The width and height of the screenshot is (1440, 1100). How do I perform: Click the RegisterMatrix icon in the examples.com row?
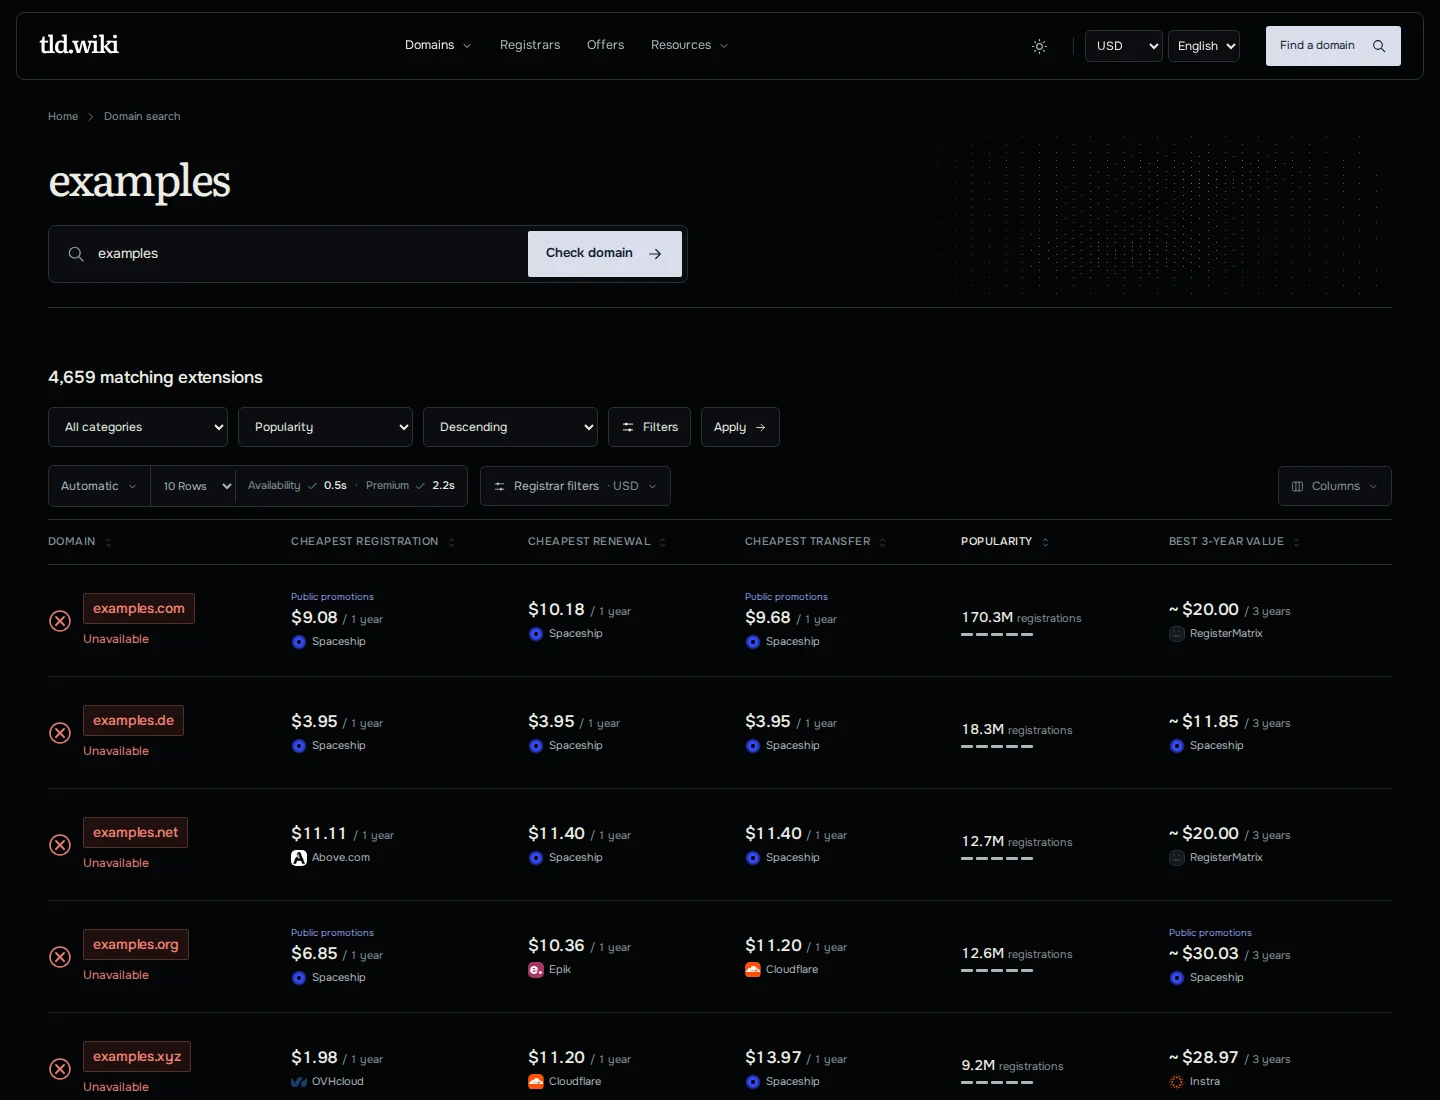coord(1177,634)
